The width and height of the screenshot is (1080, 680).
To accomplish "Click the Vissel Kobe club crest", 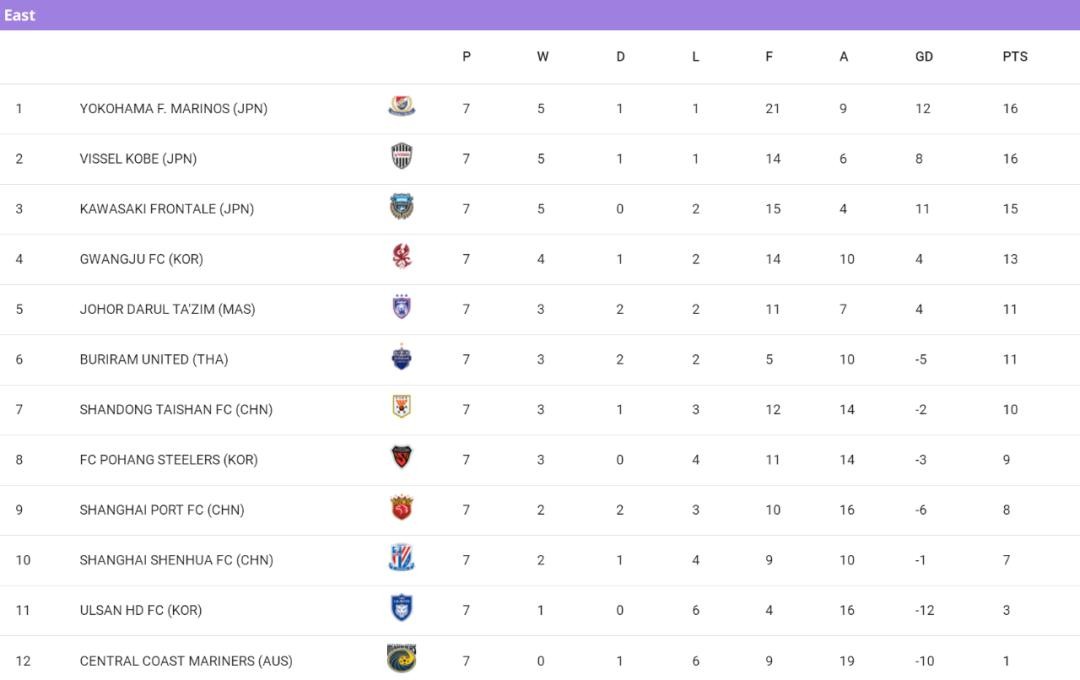I will (402, 157).
